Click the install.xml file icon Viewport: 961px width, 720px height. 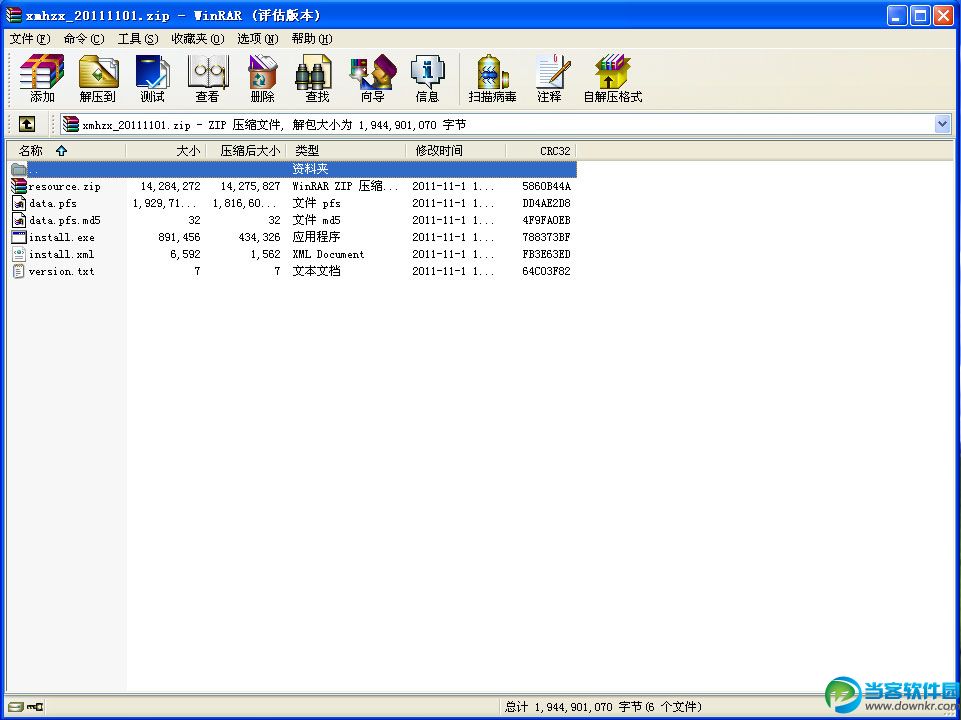pos(19,254)
